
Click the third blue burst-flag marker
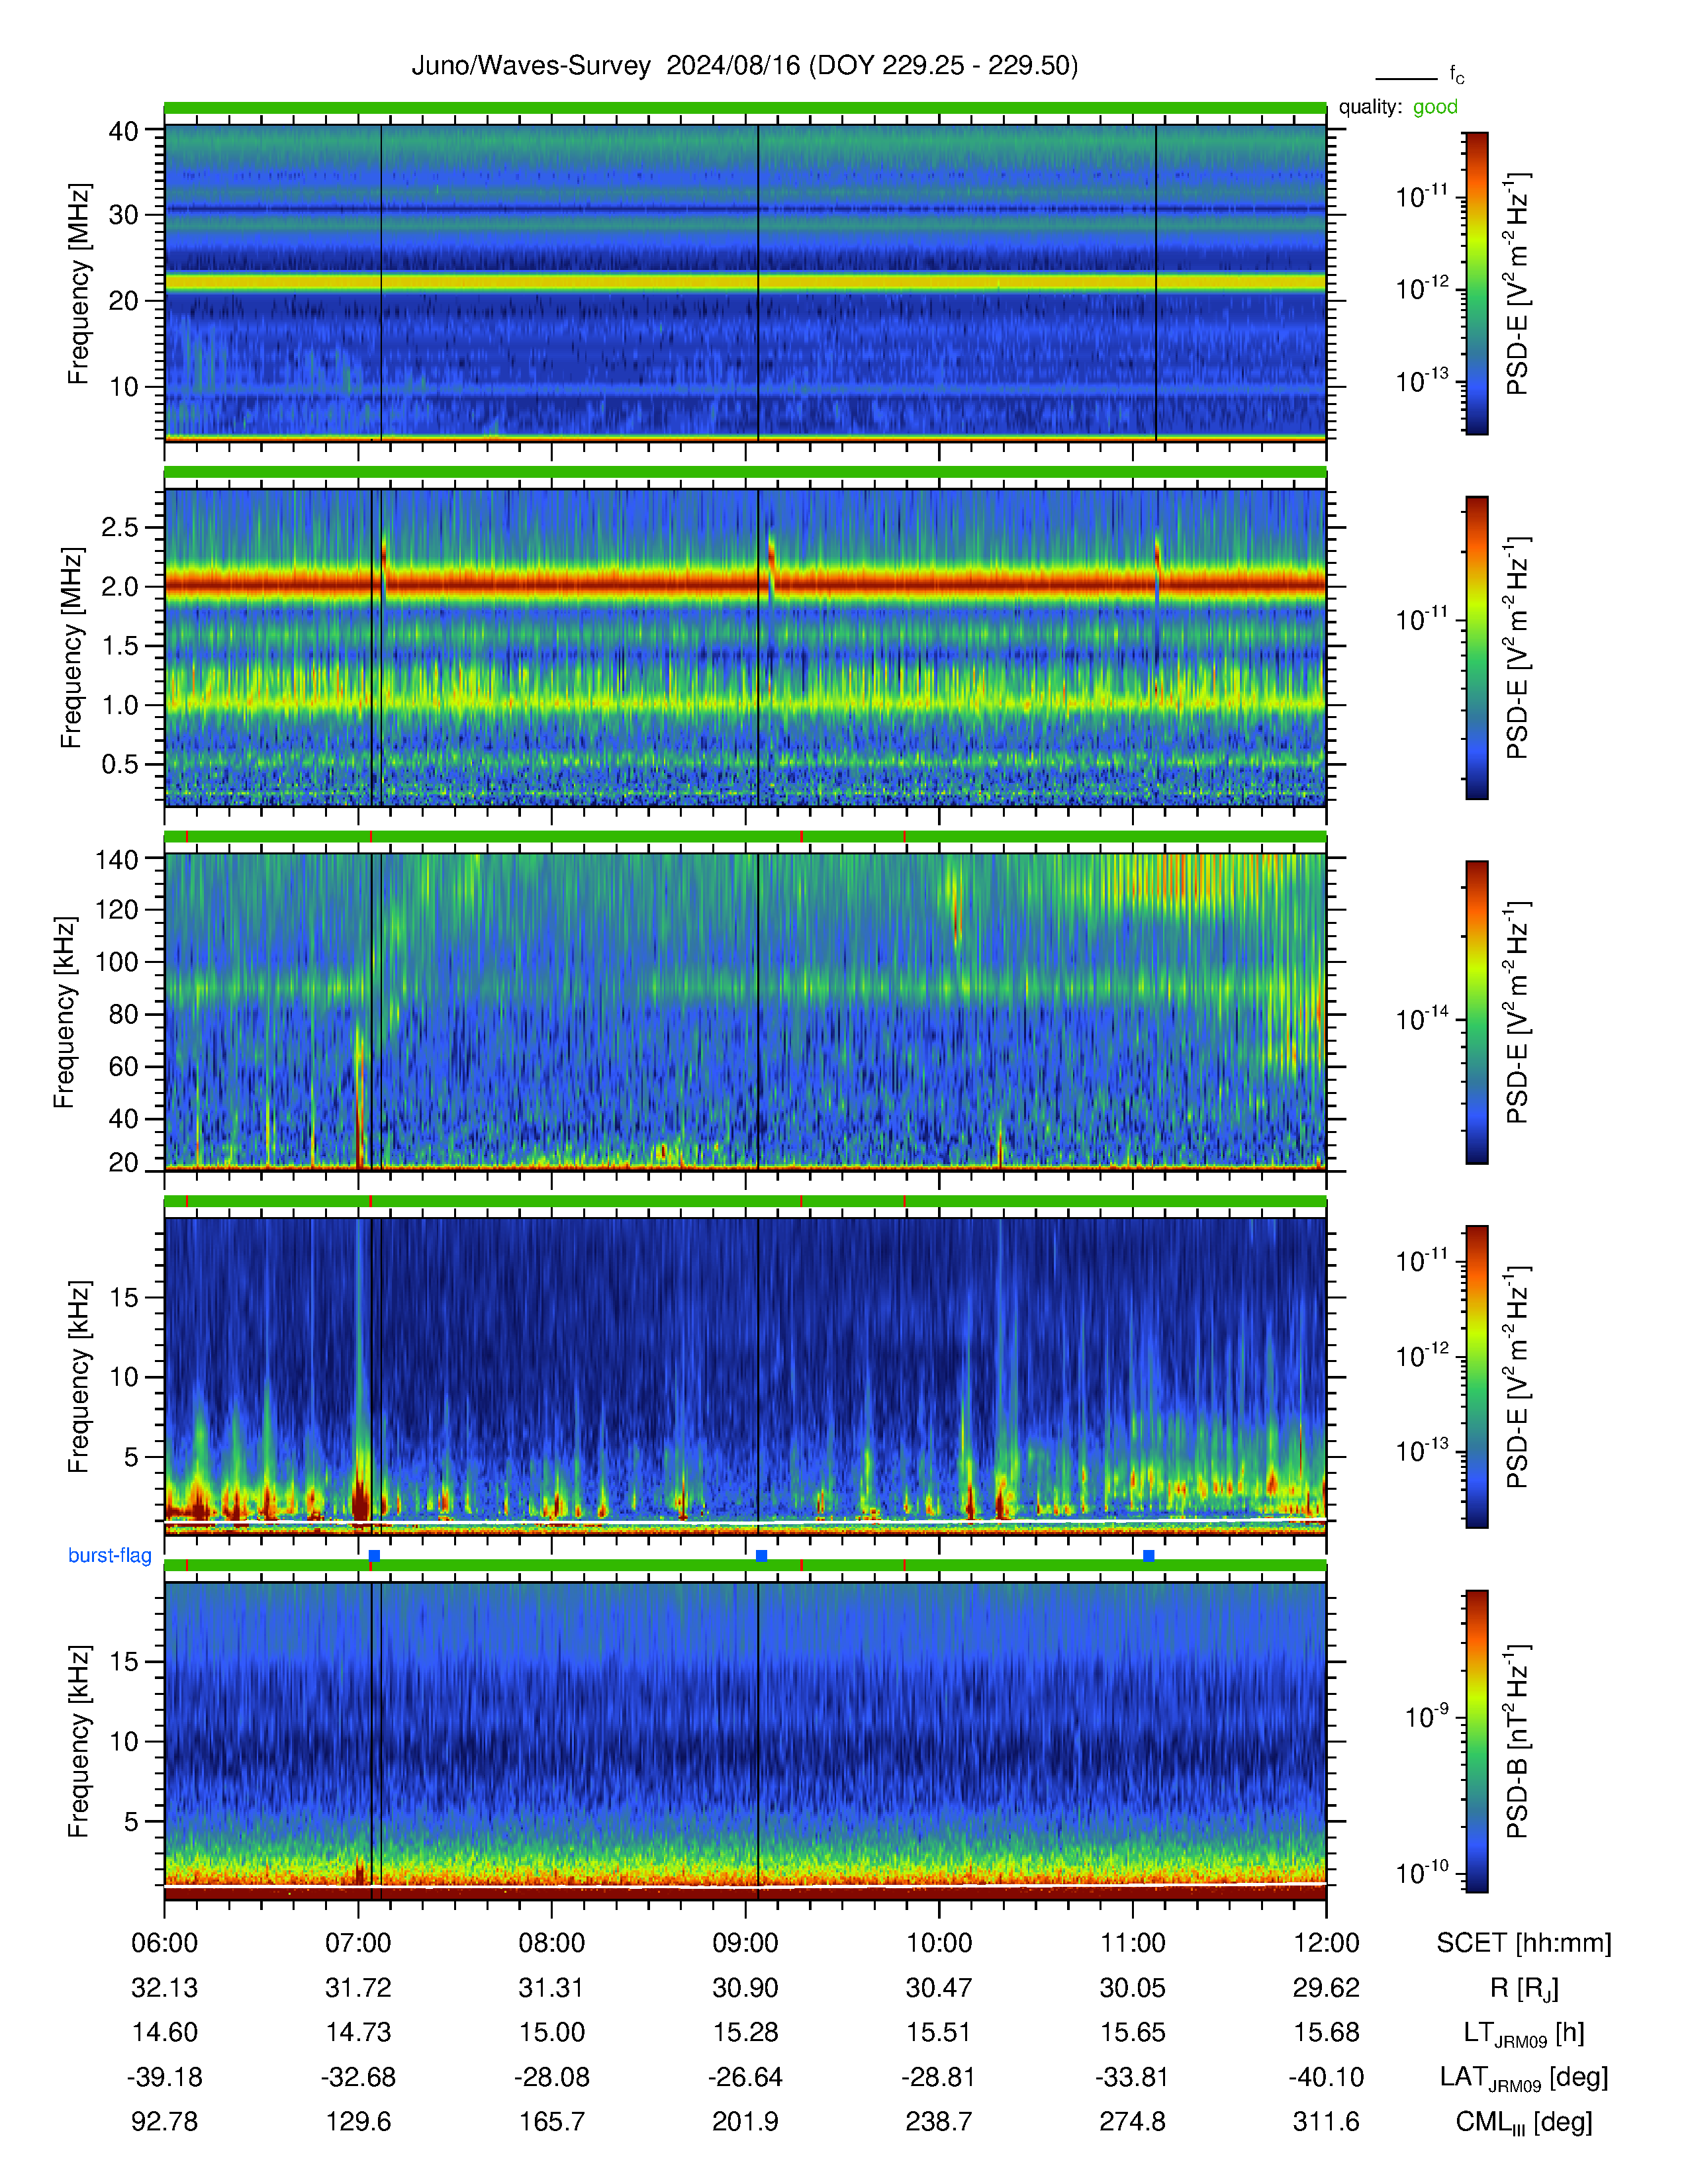[1148, 1555]
